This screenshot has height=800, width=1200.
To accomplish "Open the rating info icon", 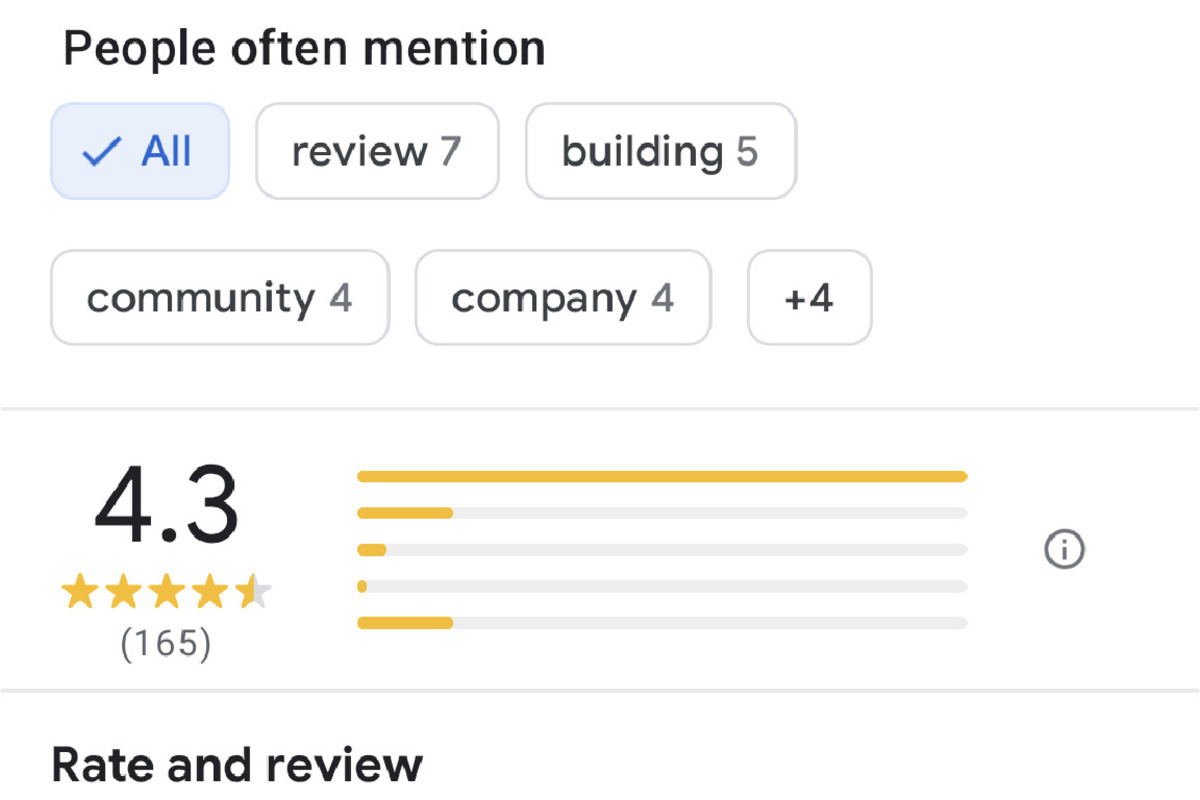I will (1064, 549).
